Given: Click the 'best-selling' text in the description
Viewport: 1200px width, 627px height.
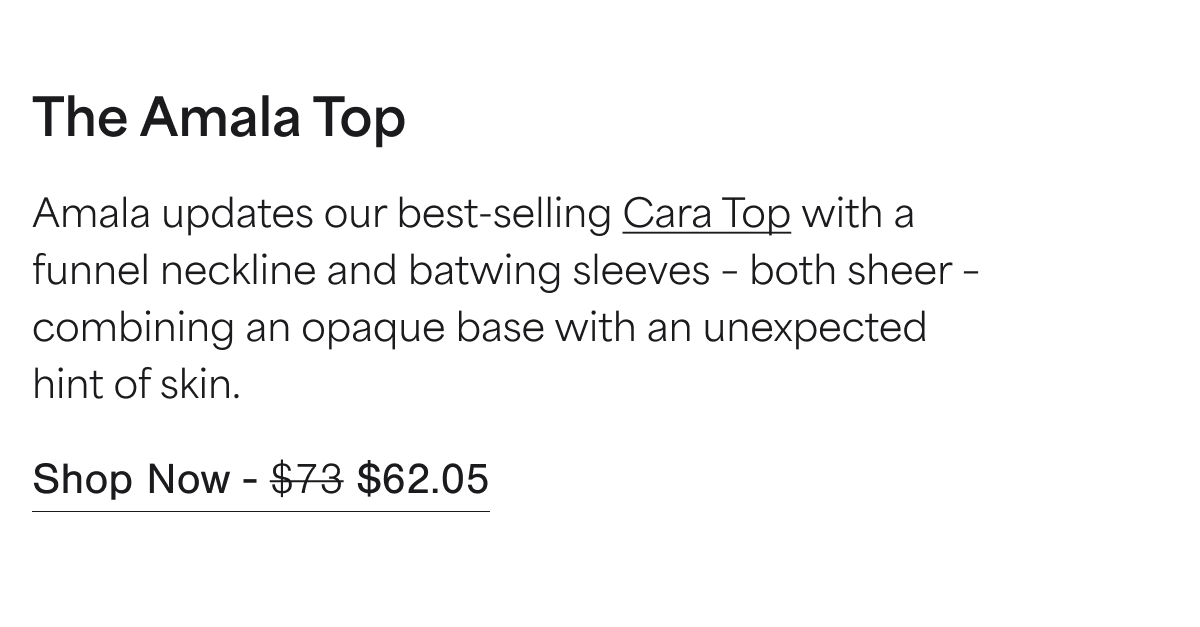Looking at the screenshot, I should coord(505,214).
